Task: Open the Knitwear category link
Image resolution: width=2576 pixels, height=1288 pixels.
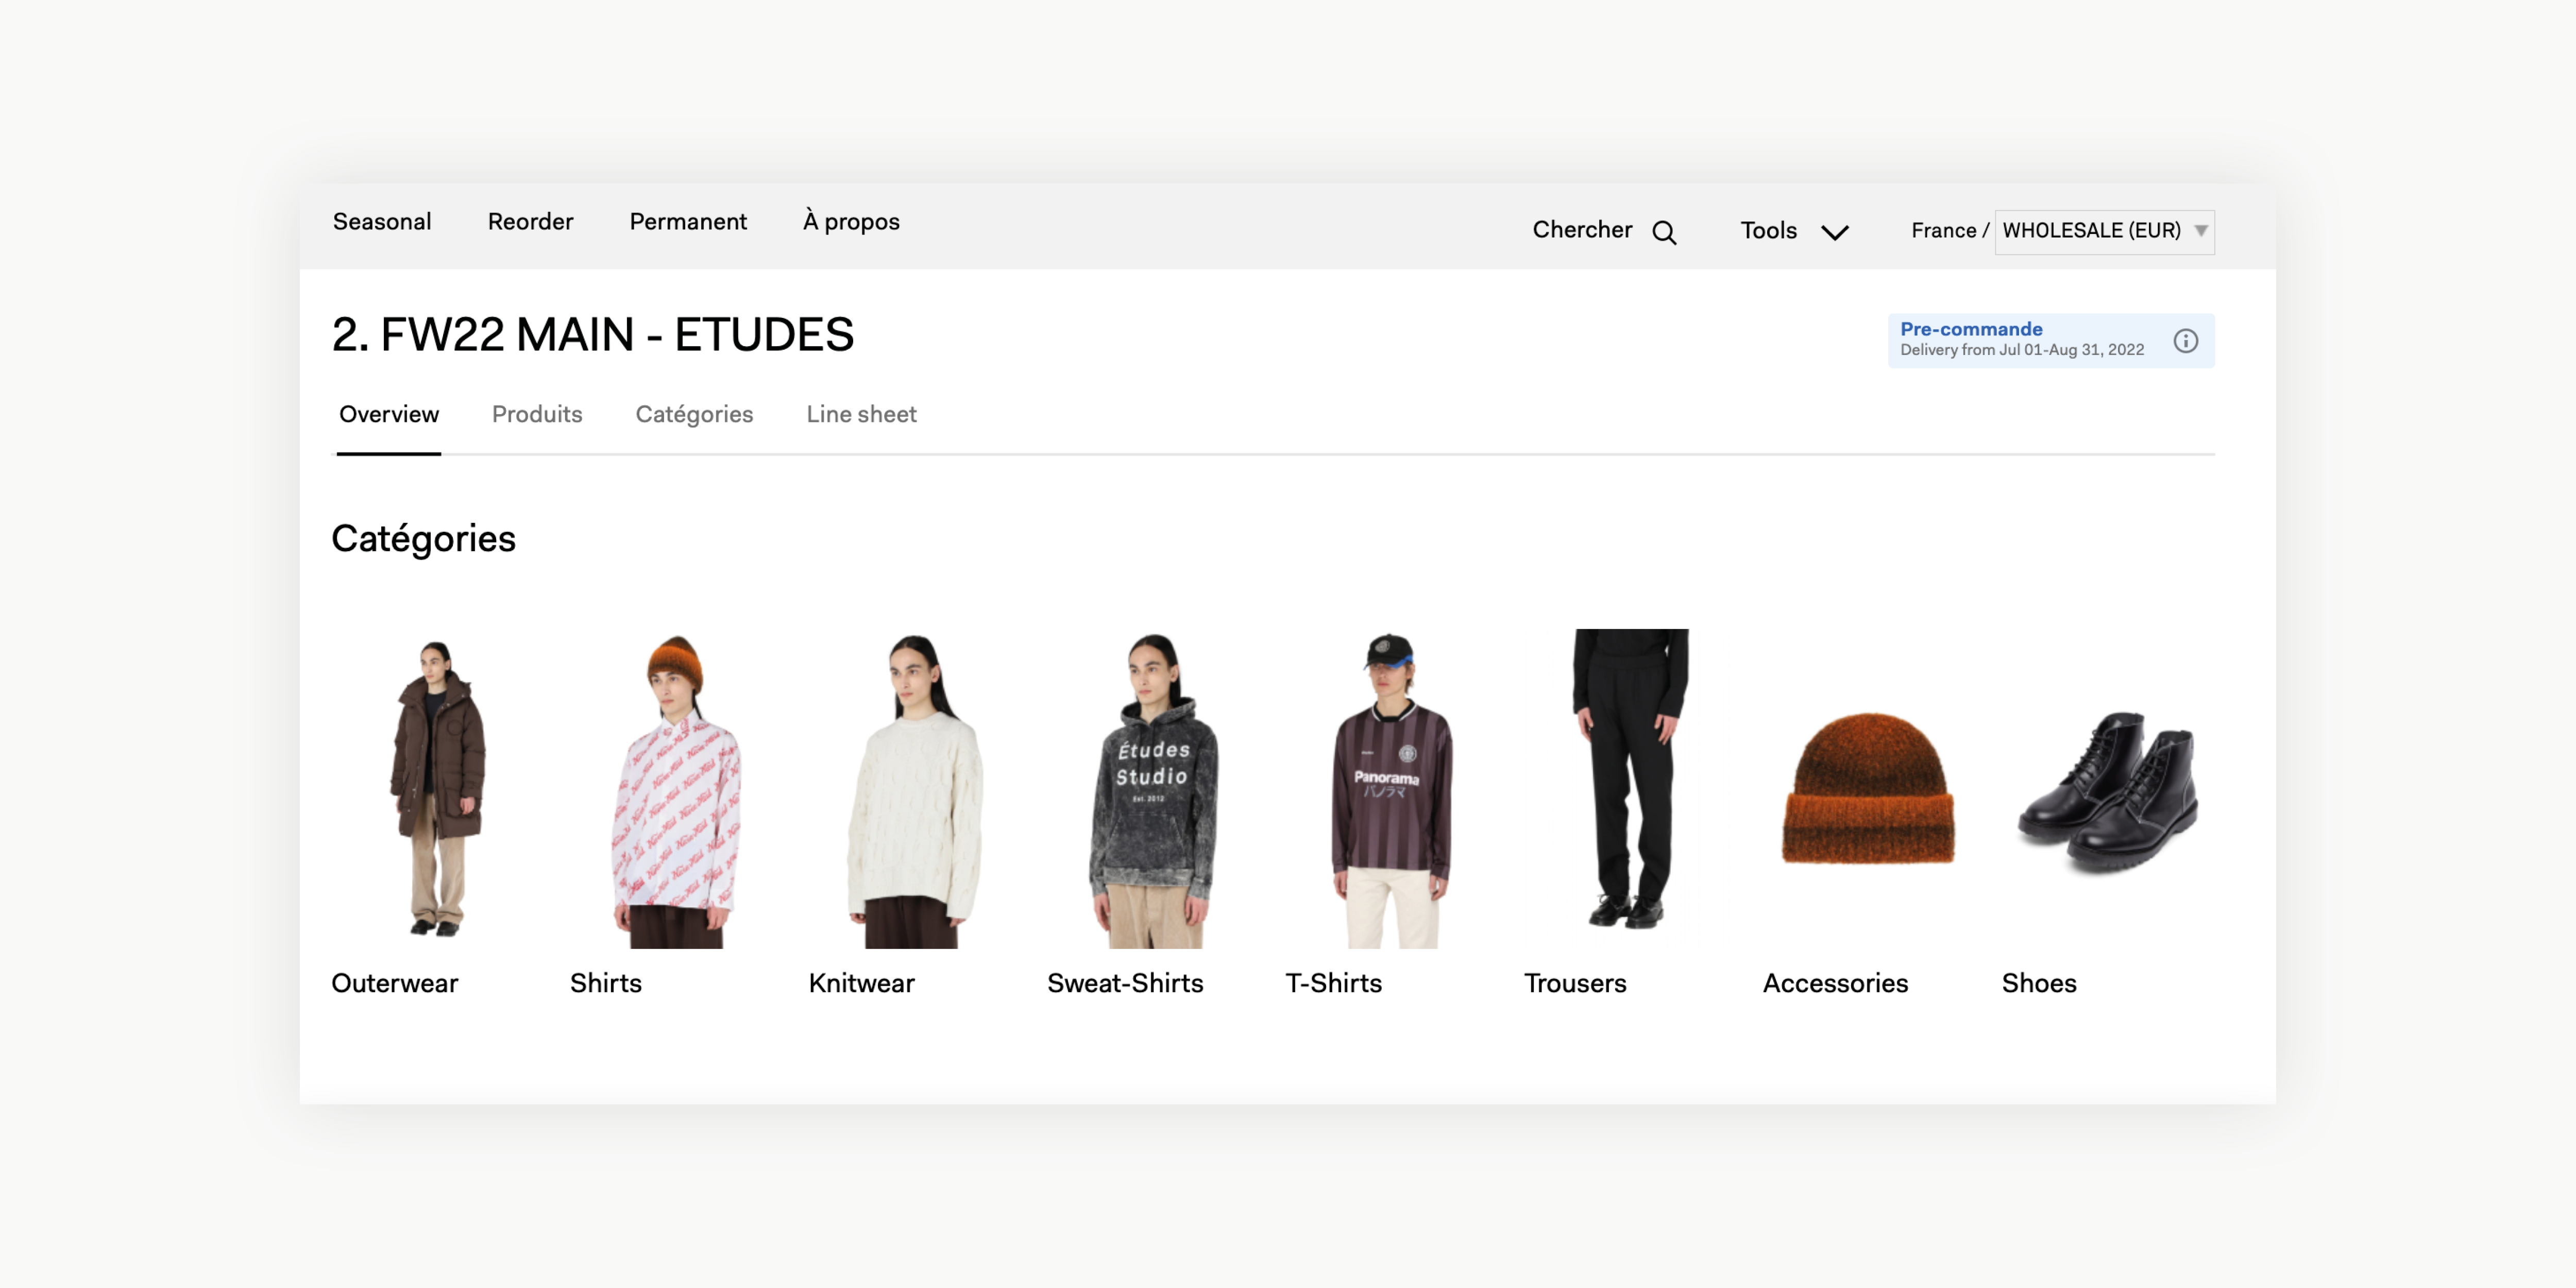Action: 861,983
